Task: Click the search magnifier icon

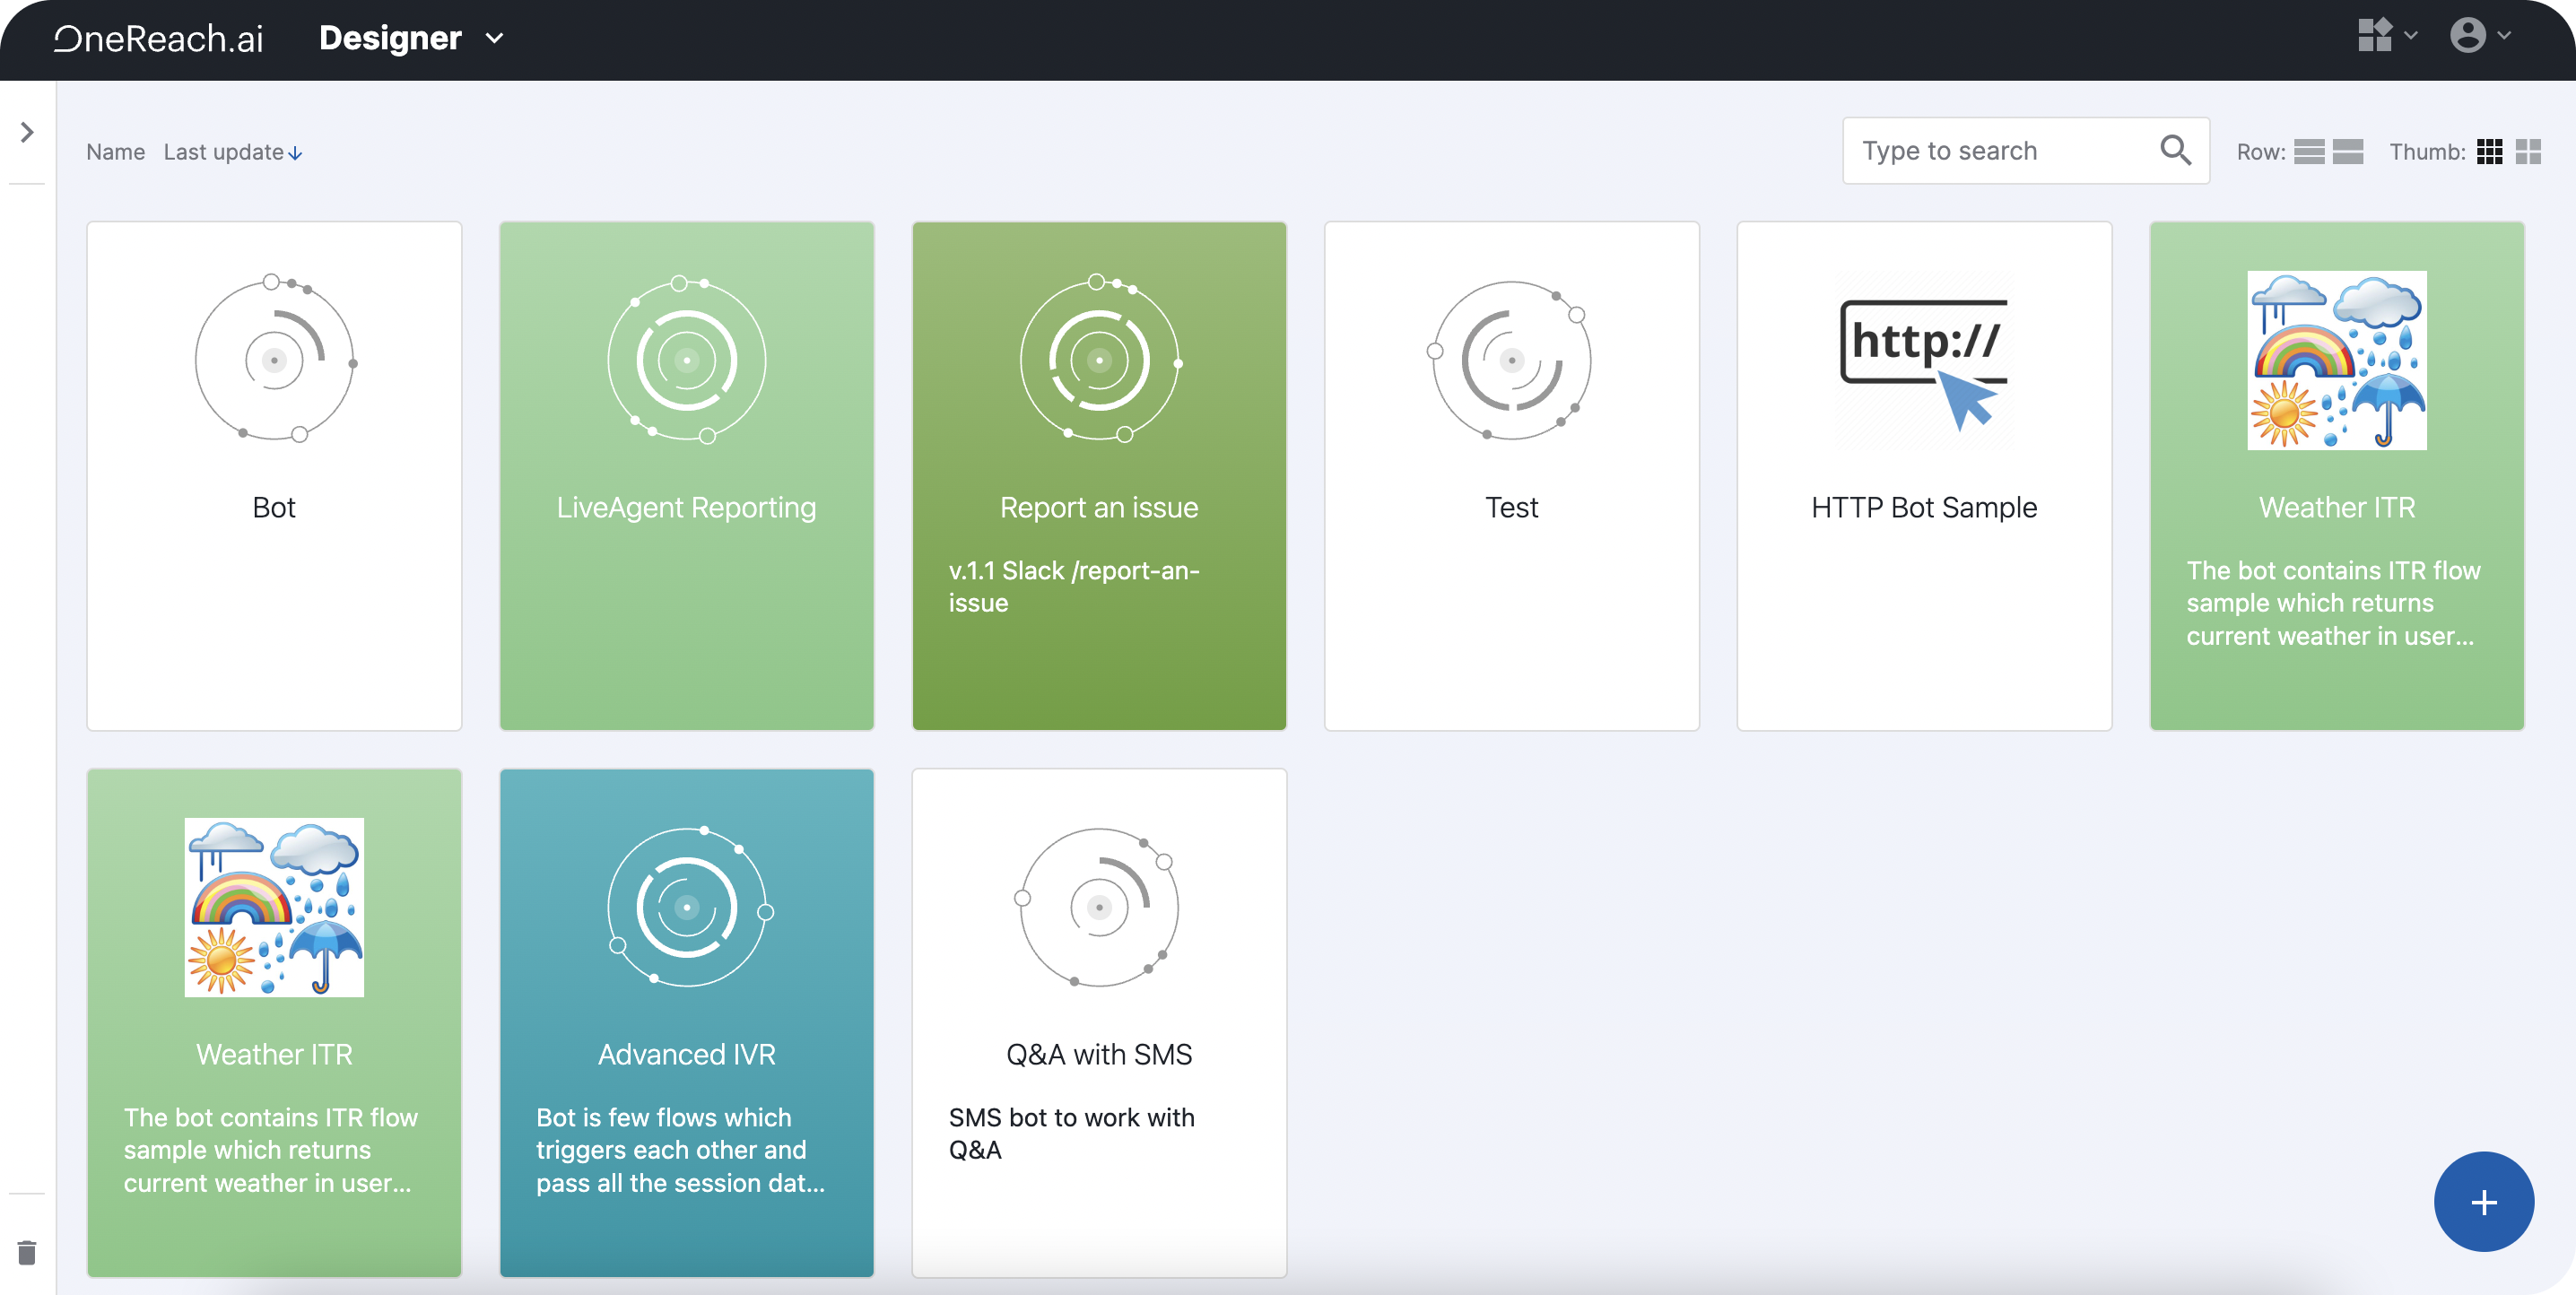Action: click(2175, 151)
